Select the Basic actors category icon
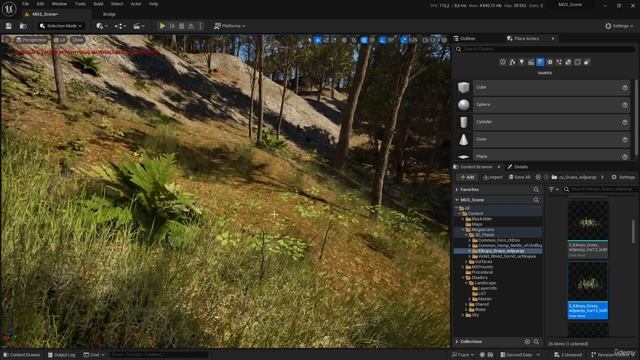This screenshot has height=360, width=640. click(x=512, y=62)
